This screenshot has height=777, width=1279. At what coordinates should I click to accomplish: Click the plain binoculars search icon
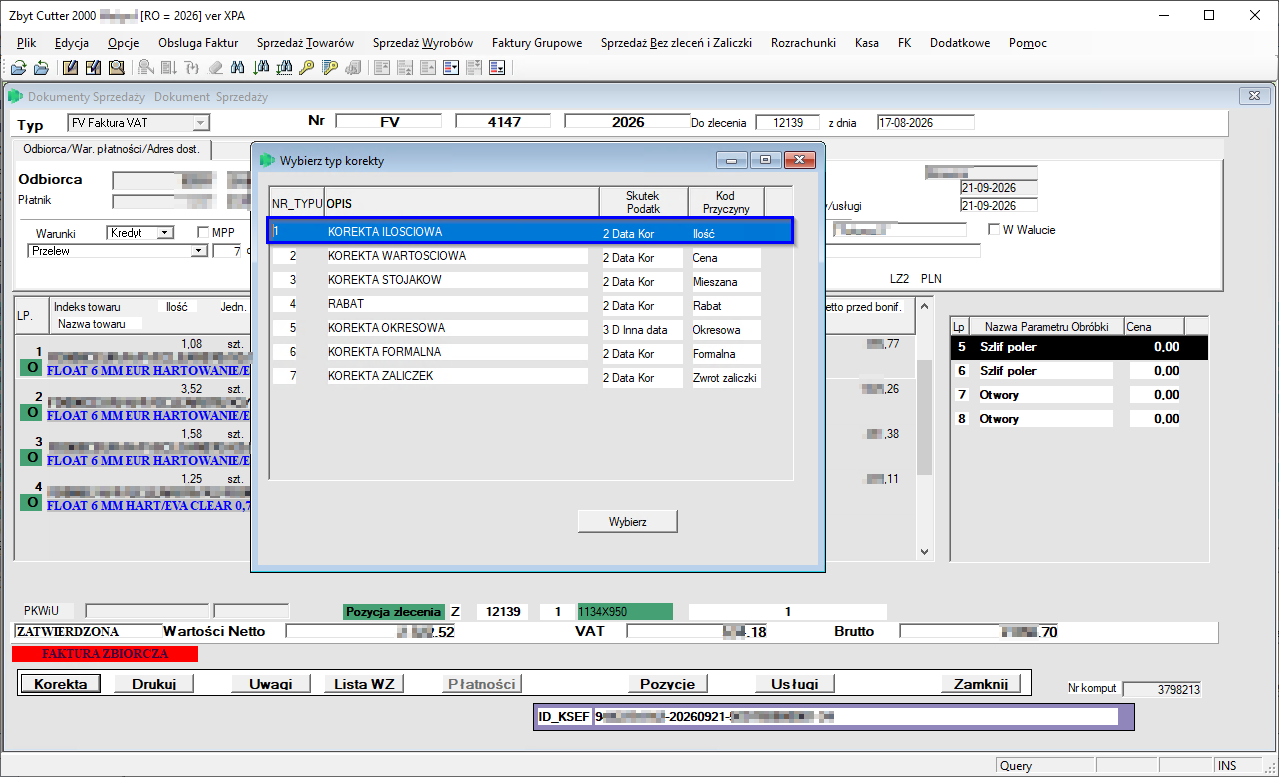(239, 68)
